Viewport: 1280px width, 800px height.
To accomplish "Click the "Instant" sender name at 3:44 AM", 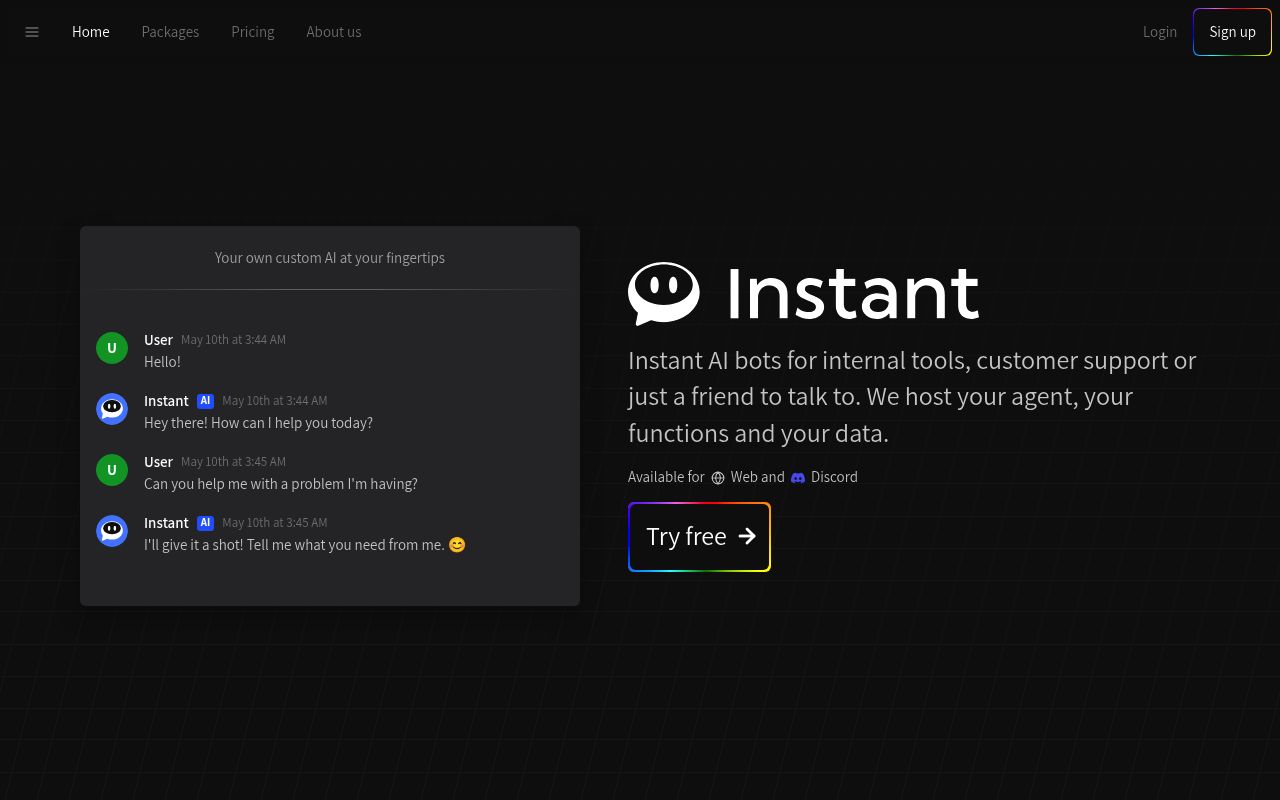I will (x=166, y=401).
